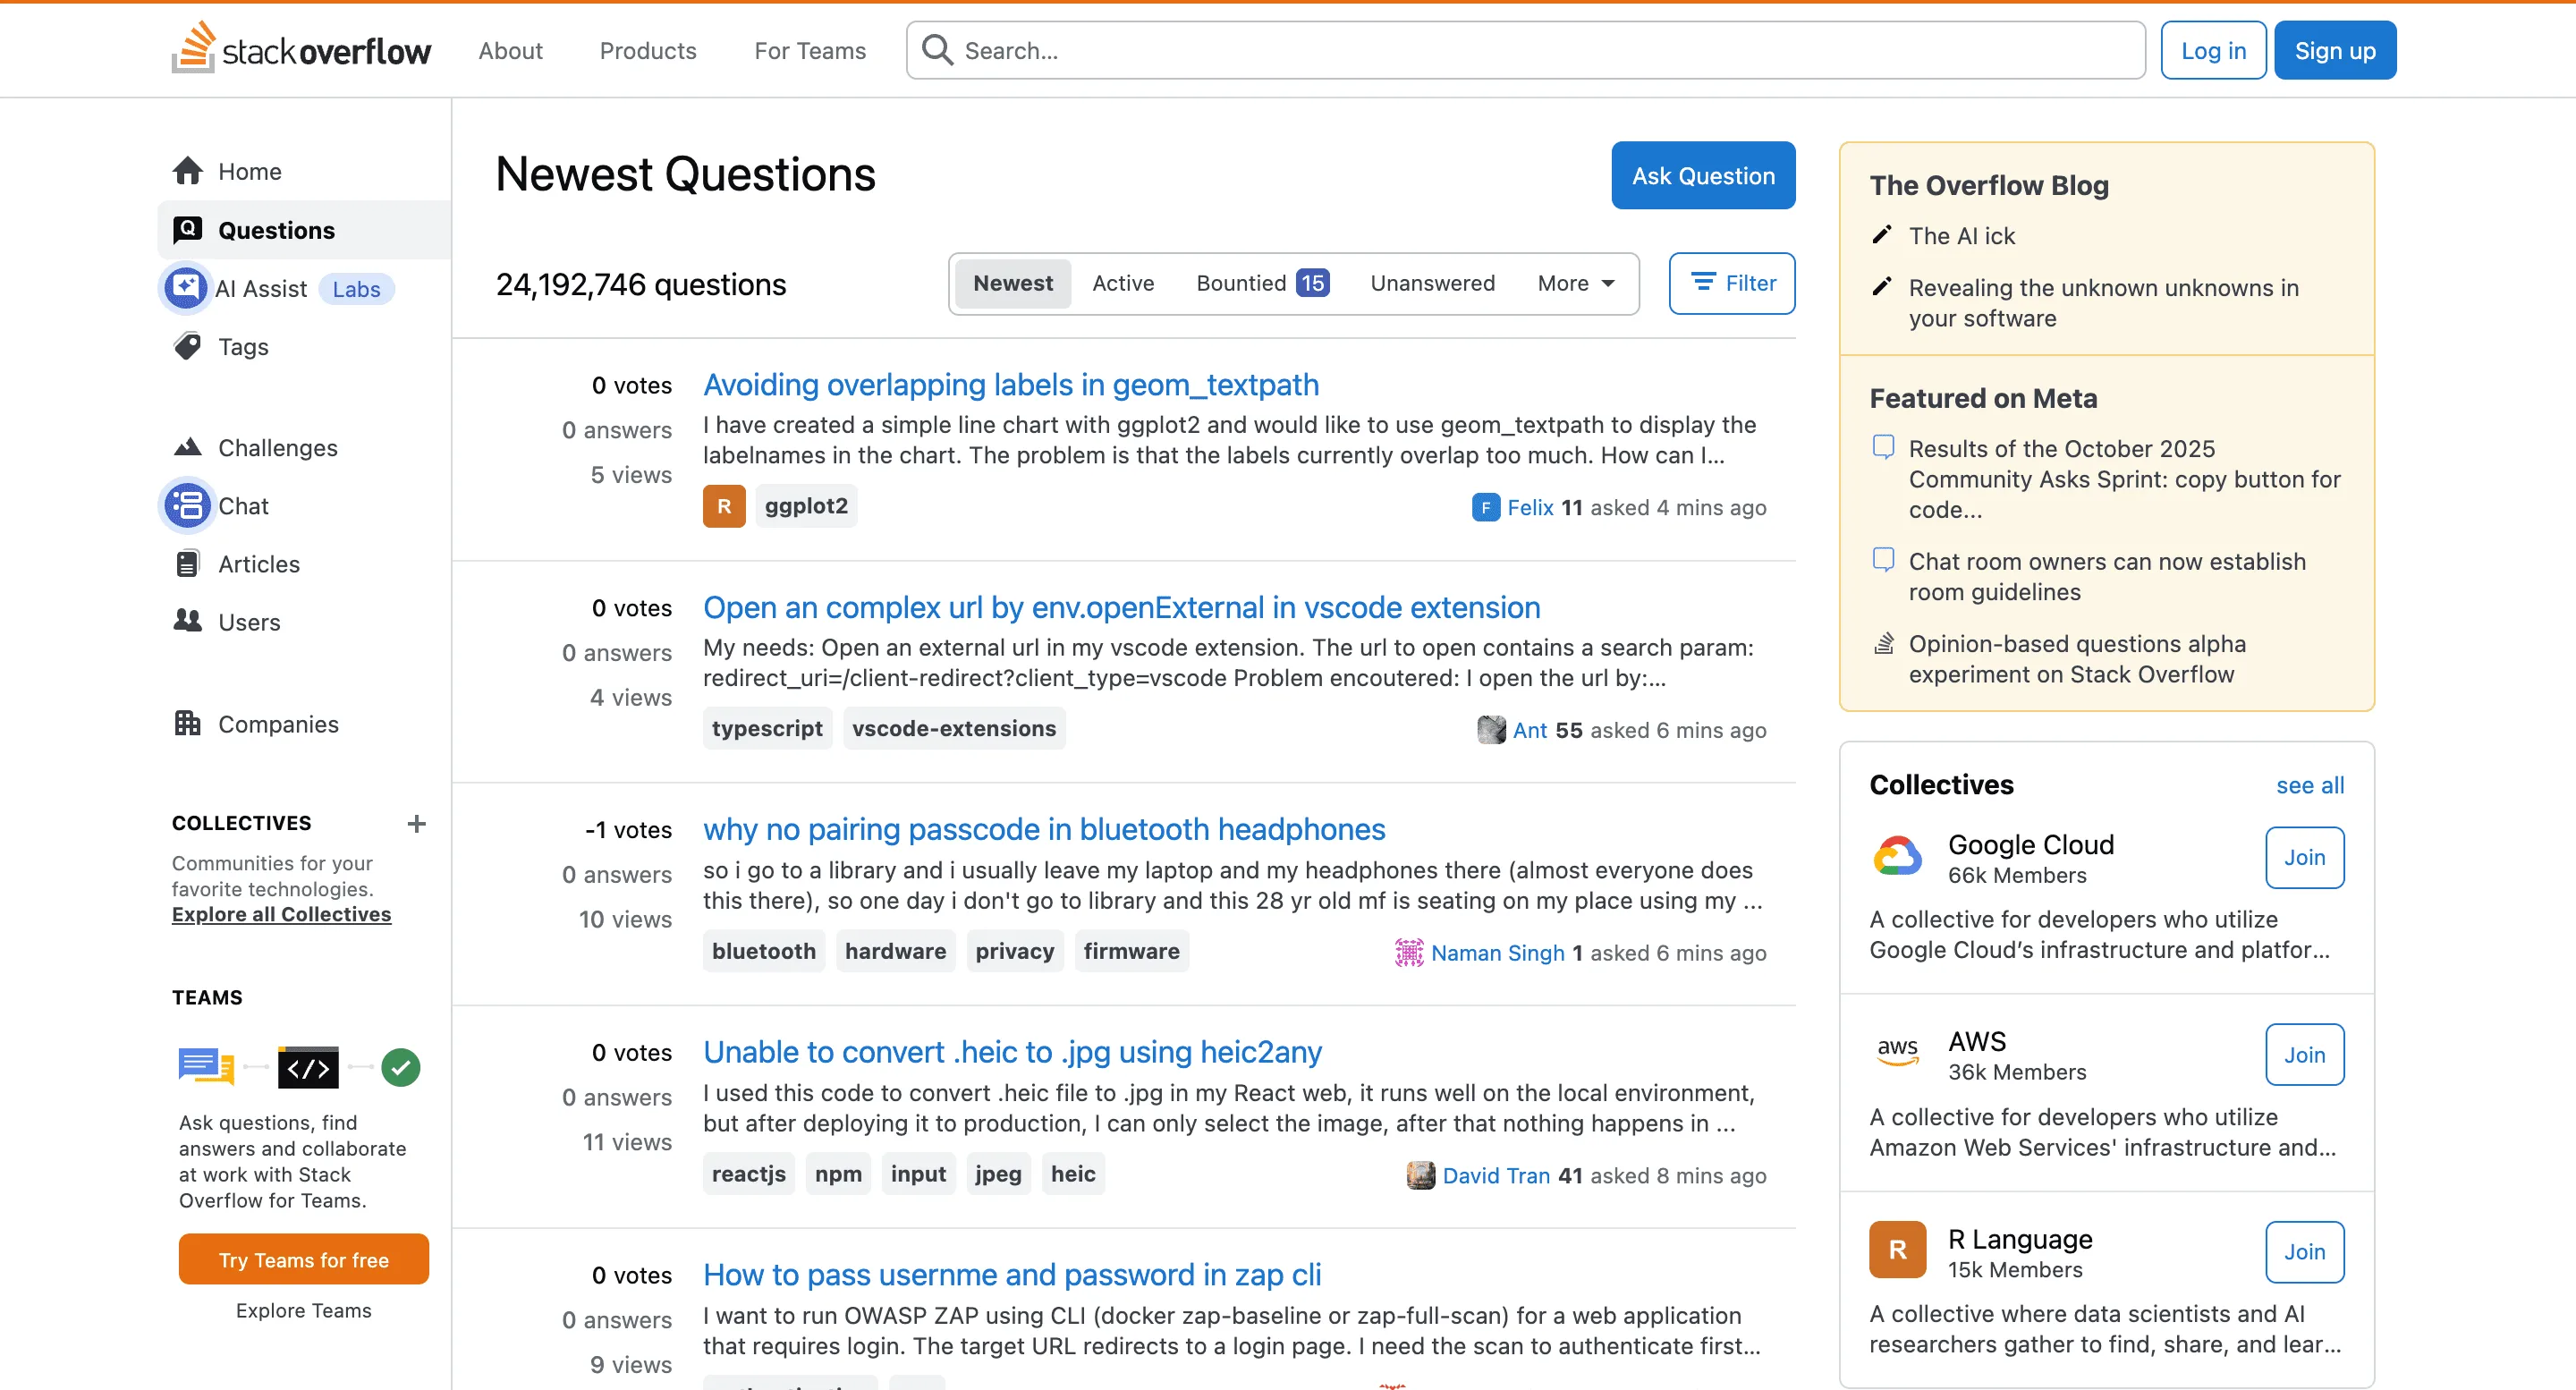Click the Ask Question button

(x=1702, y=175)
